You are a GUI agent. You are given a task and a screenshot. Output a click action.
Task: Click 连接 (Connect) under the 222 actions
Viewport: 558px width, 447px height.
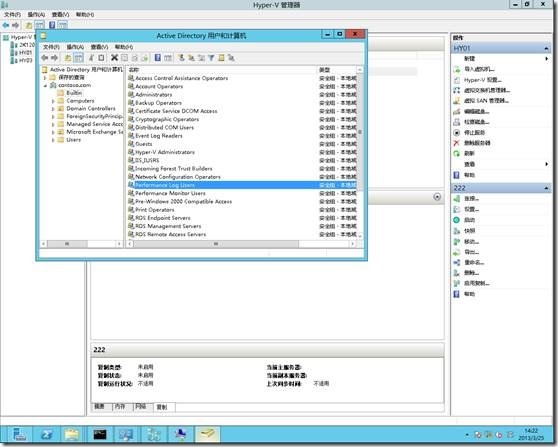(x=471, y=199)
